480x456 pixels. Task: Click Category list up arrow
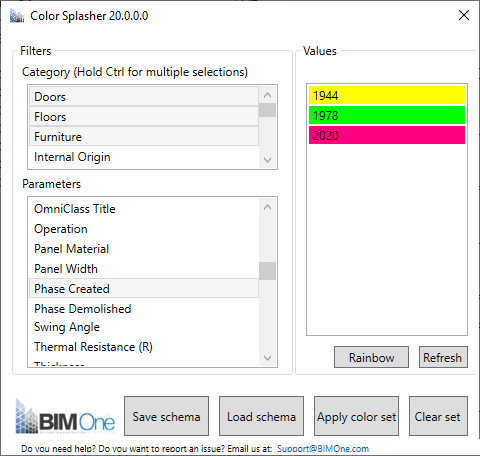pyautogui.click(x=267, y=95)
